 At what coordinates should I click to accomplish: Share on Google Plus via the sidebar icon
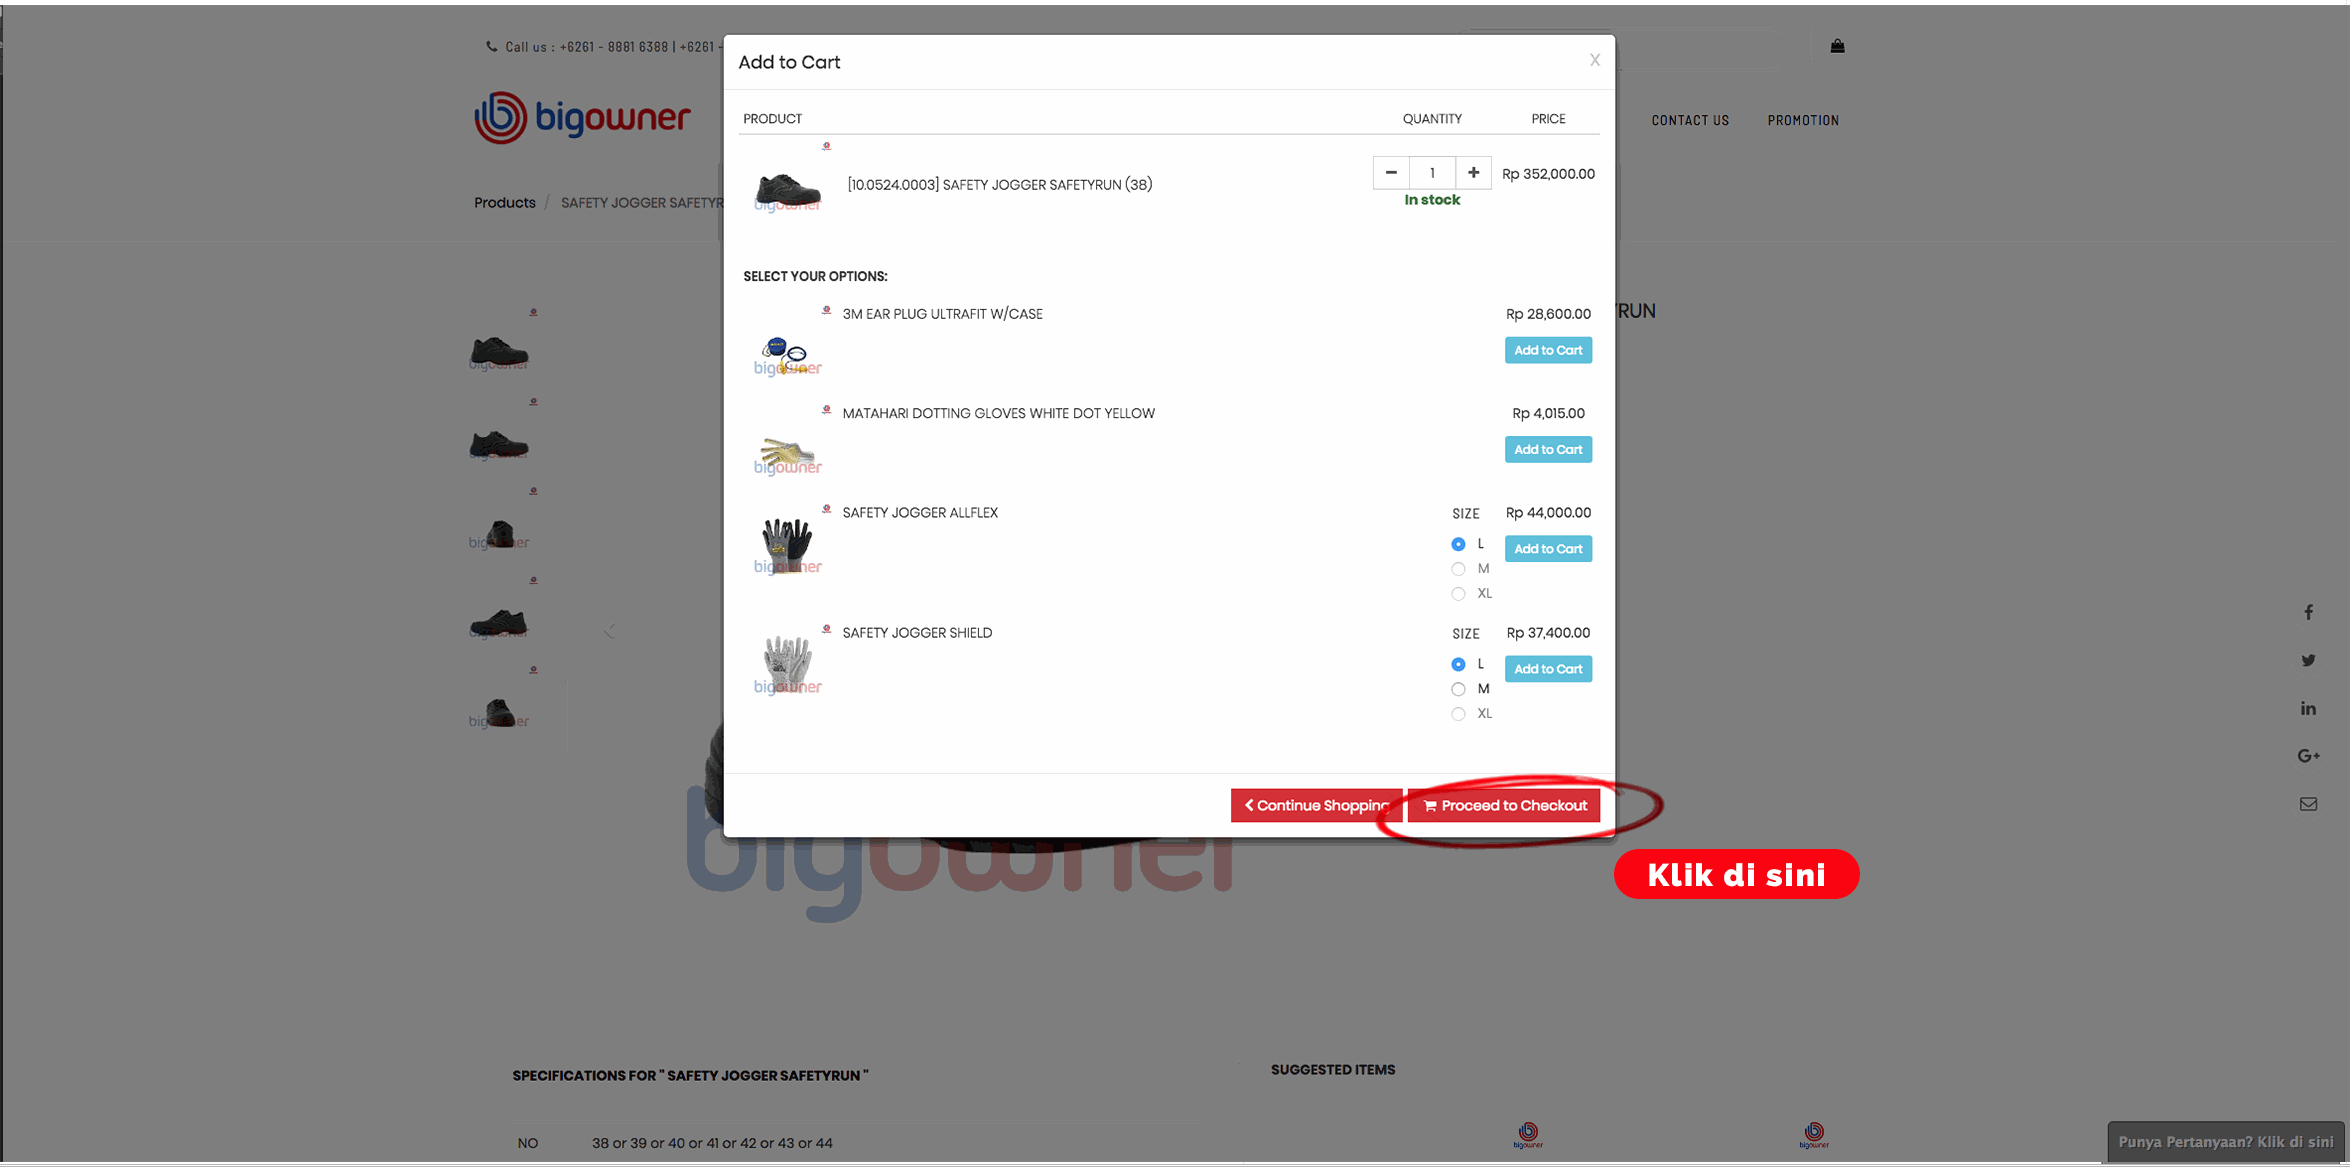2308,756
